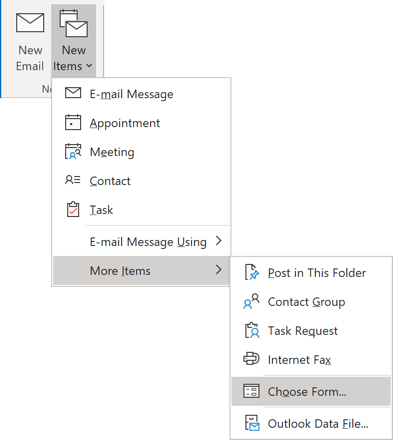Click the Contact person icon
Viewport: 393px width, 440px height.
73,180
